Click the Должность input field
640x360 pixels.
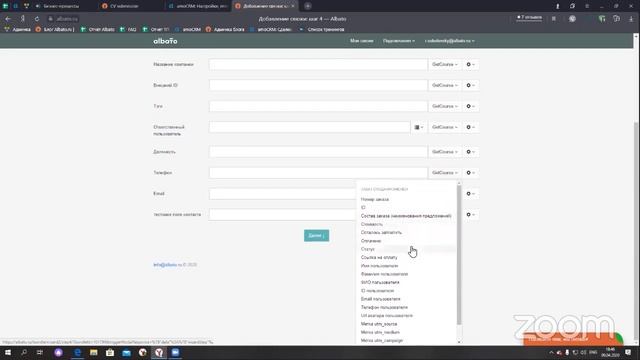(318, 152)
